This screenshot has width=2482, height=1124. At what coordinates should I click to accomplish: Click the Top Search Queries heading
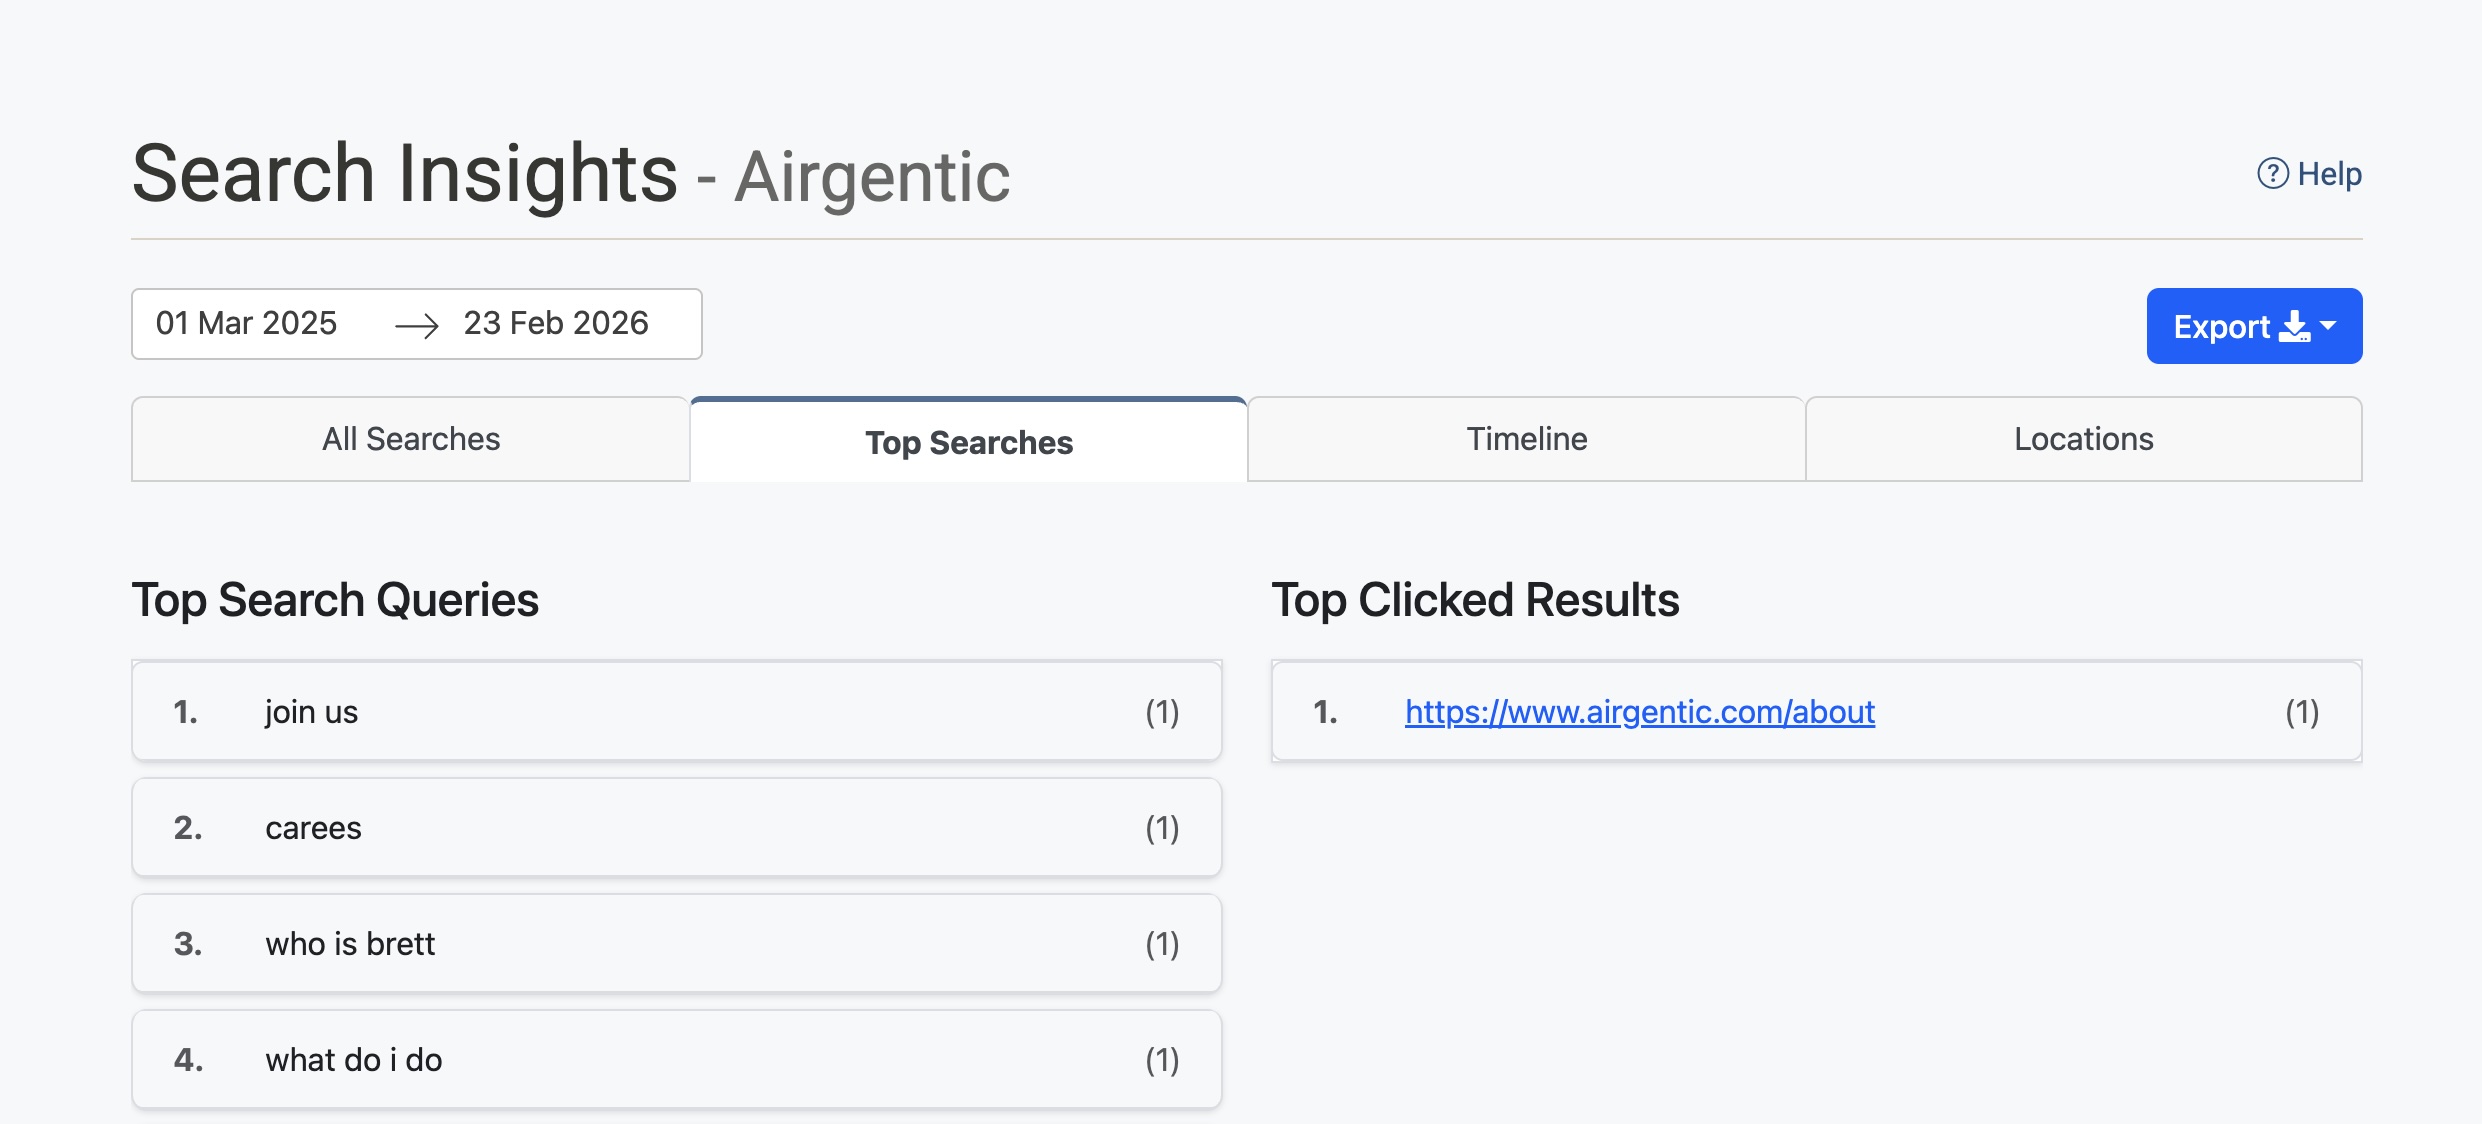[x=335, y=600]
